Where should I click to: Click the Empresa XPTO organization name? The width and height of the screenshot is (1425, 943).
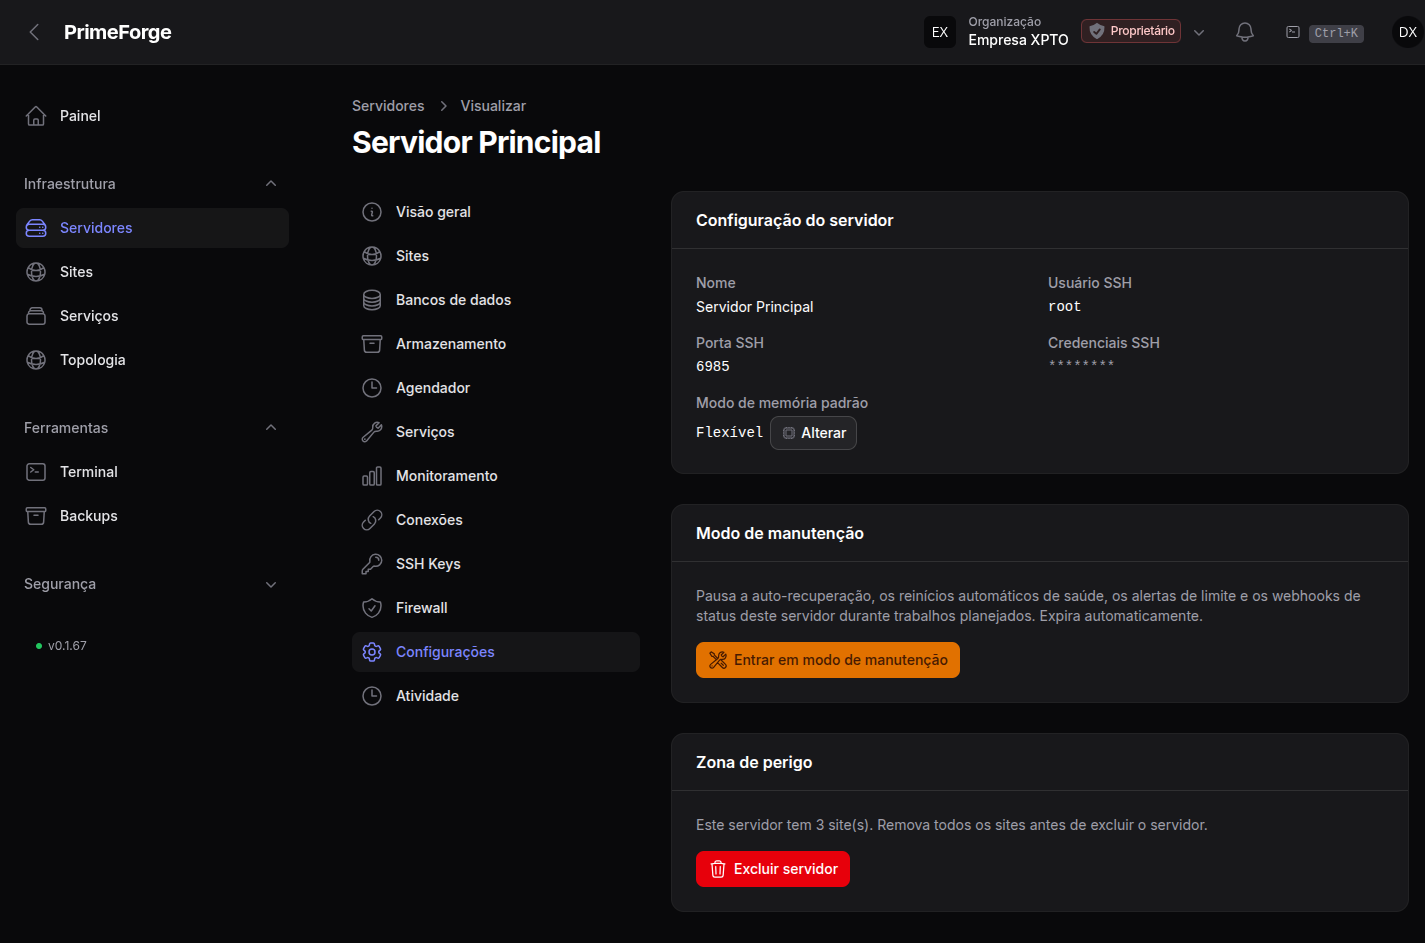(1018, 40)
